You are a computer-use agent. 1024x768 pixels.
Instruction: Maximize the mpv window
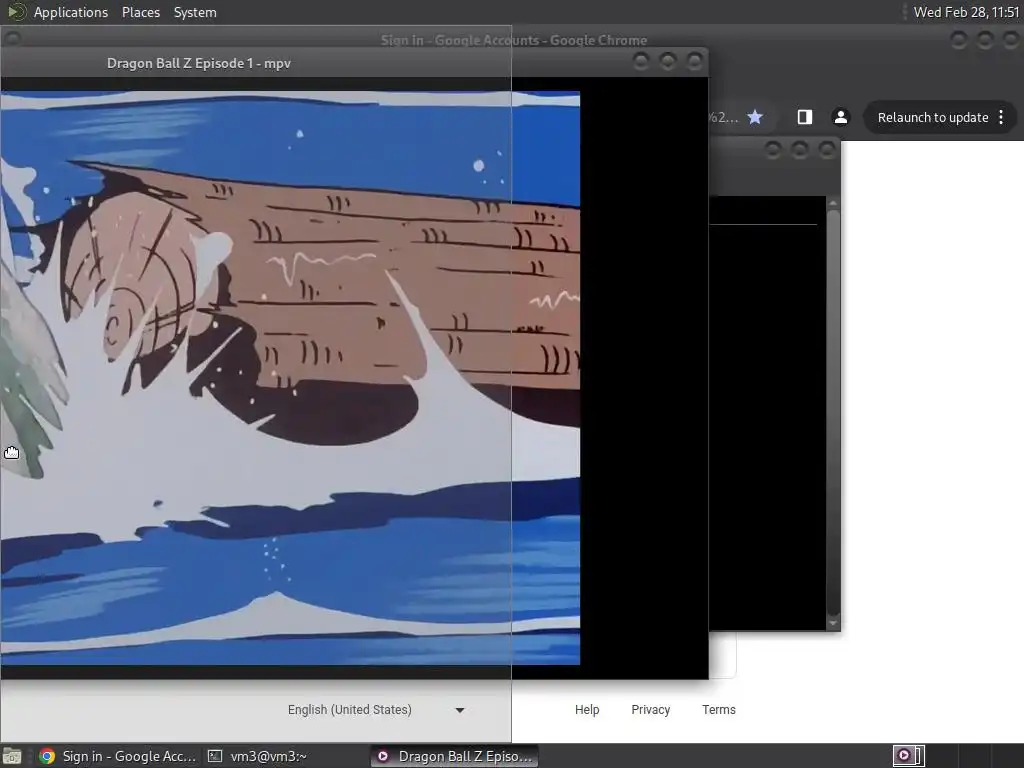click(667, 61)
